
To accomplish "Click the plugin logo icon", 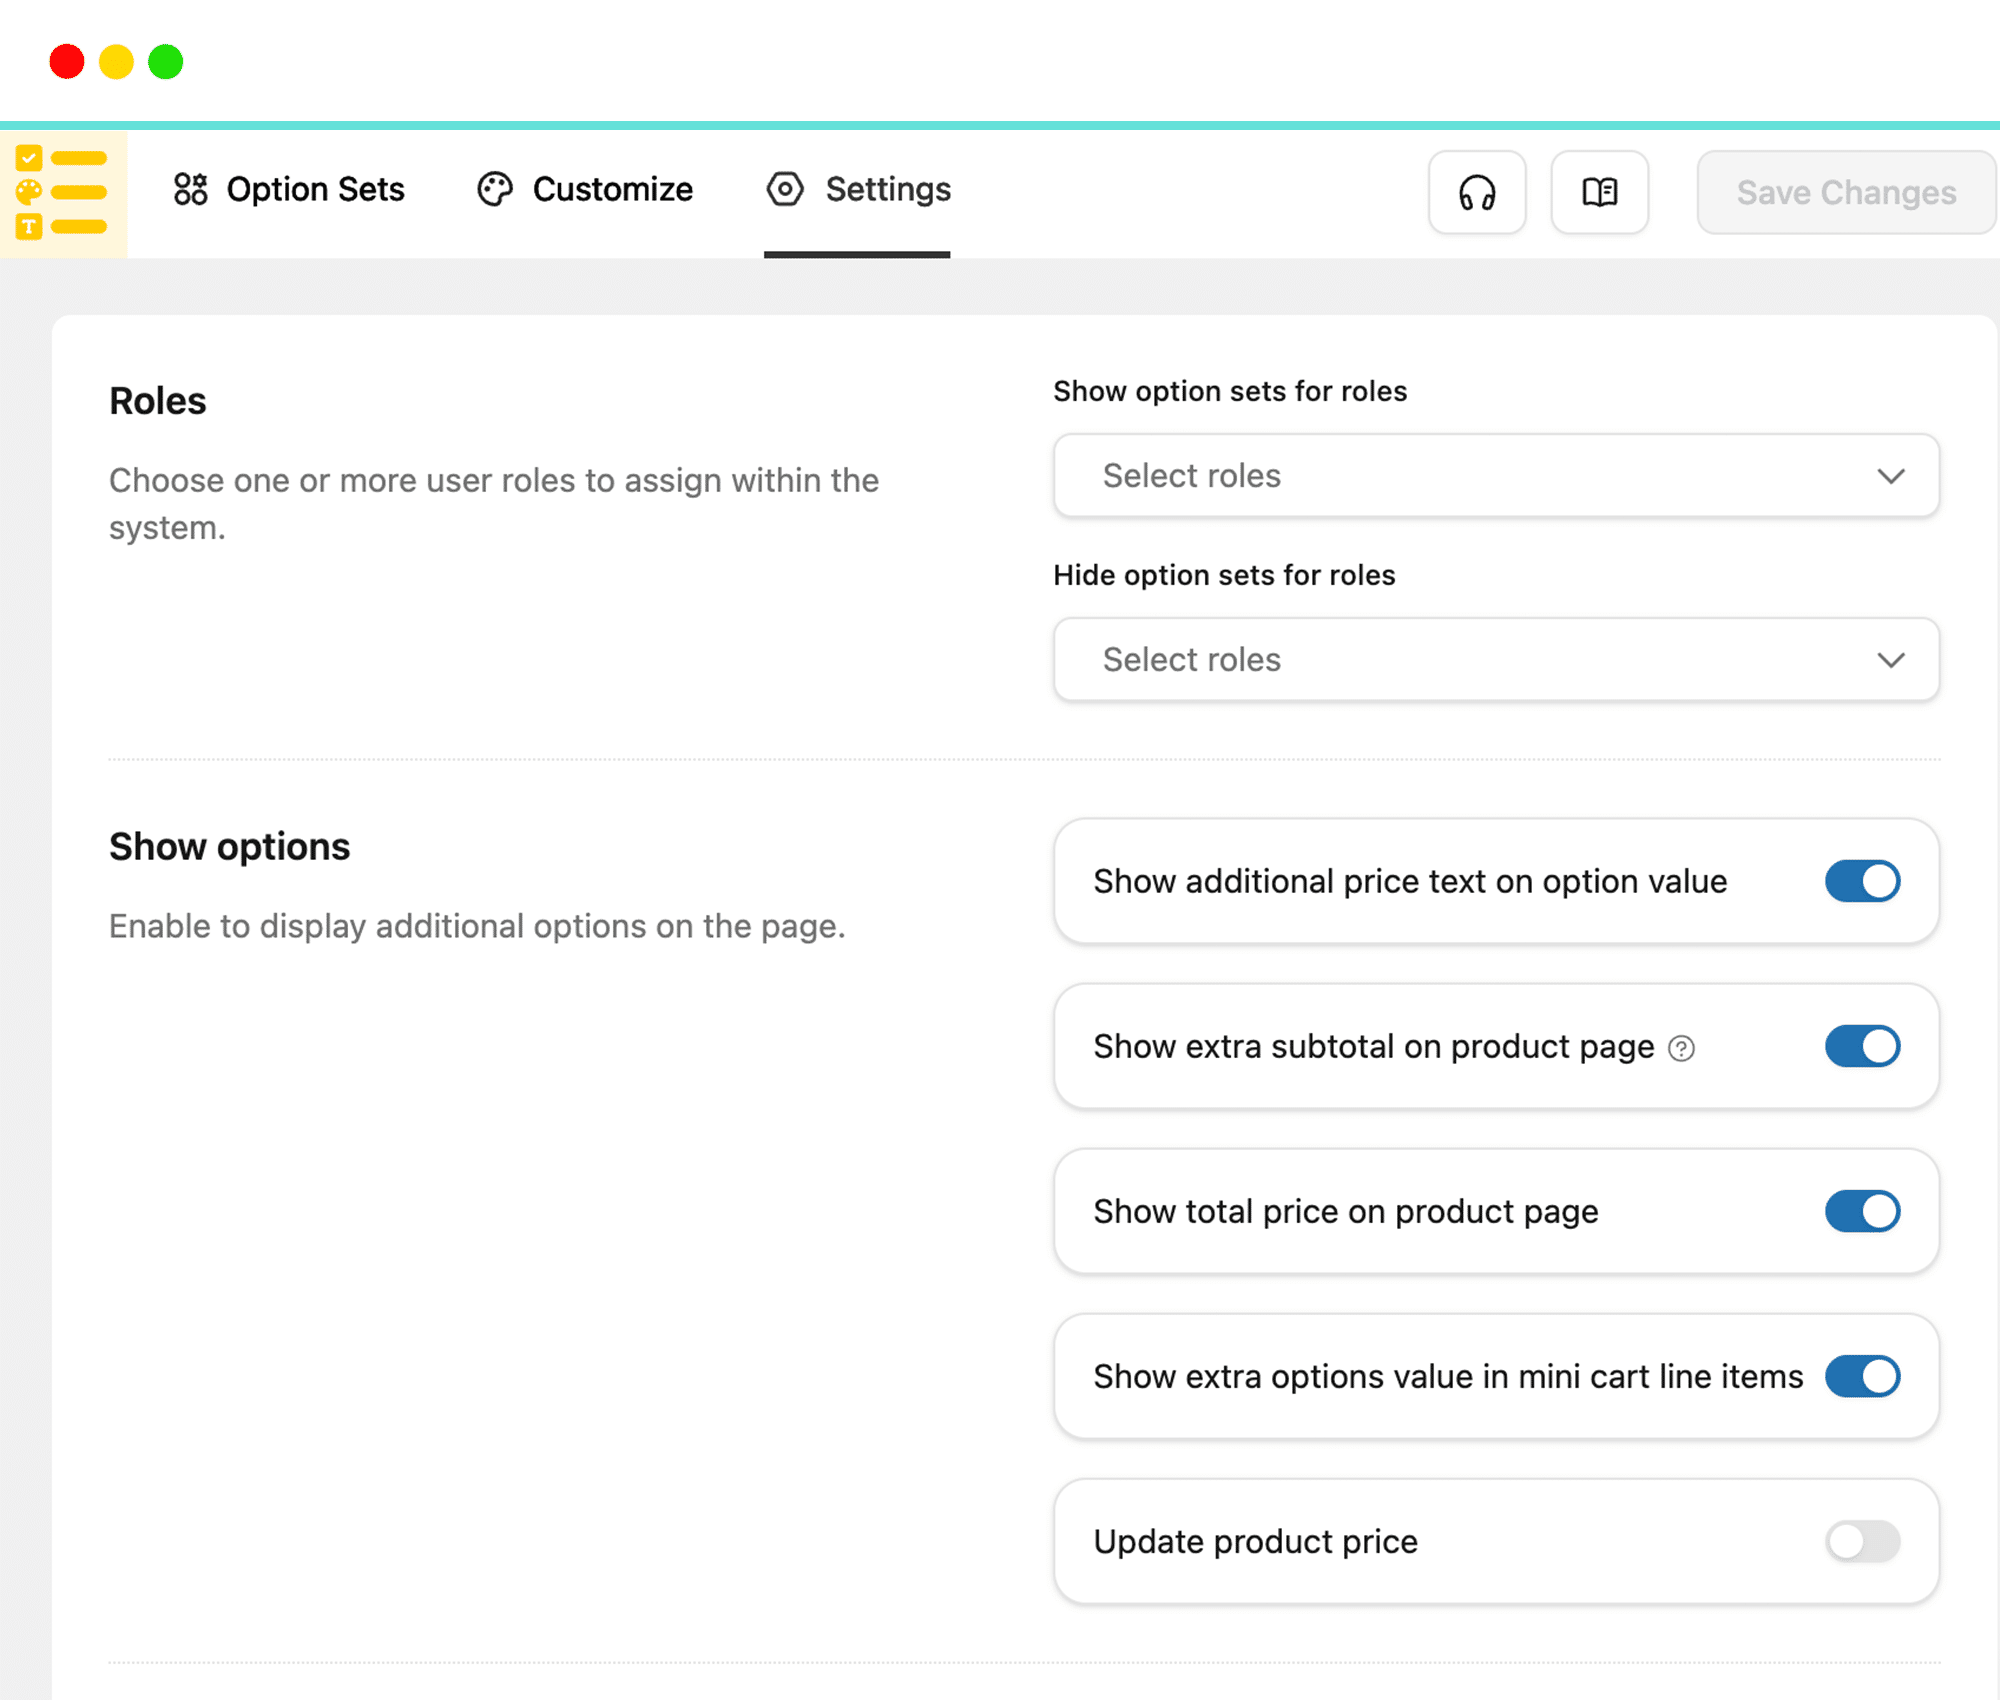I will 63,193.
